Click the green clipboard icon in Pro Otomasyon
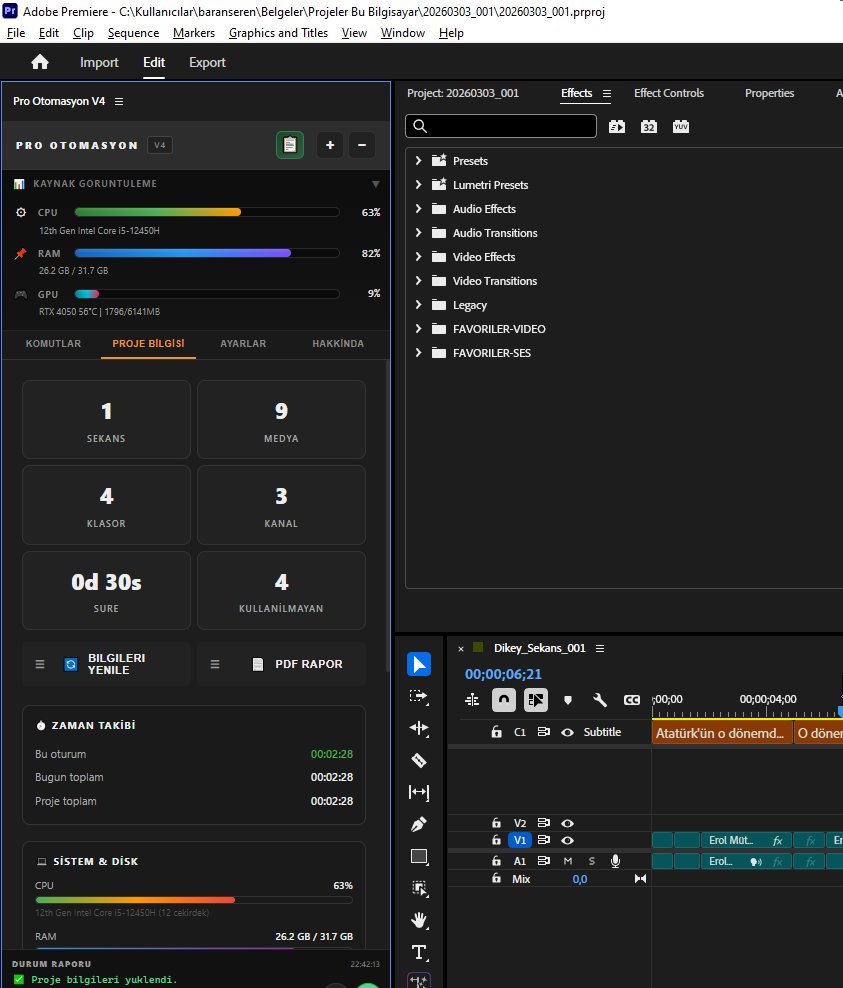The height and width of the screenshot is (988, 843). 290,145
